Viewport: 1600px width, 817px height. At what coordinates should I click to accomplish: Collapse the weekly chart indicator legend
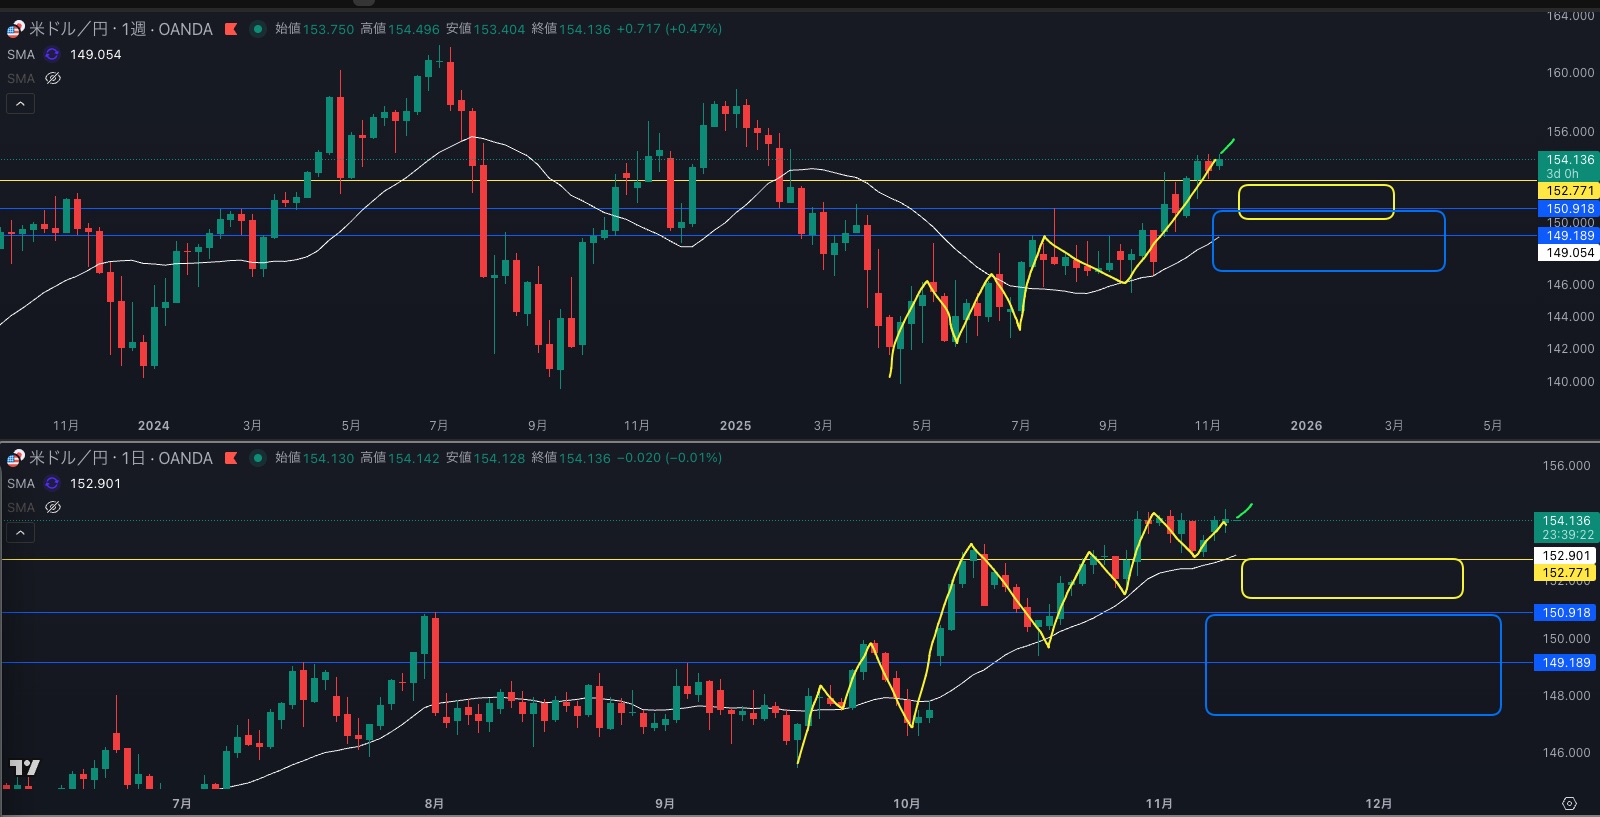pos(20,104)
